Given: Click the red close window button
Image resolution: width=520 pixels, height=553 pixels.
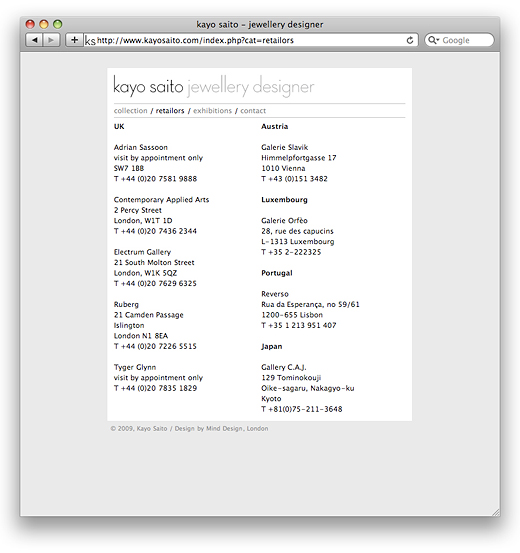Looking at the screenshot, I should pyautogui.click(x=30, y=24).
